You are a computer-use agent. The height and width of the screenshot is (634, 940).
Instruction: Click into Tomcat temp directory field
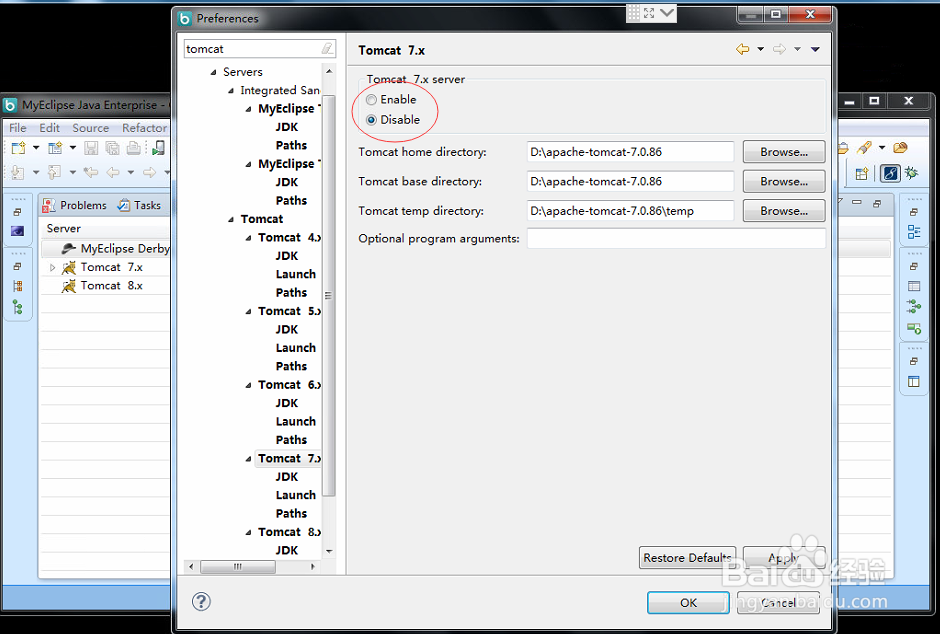(630, 211)
